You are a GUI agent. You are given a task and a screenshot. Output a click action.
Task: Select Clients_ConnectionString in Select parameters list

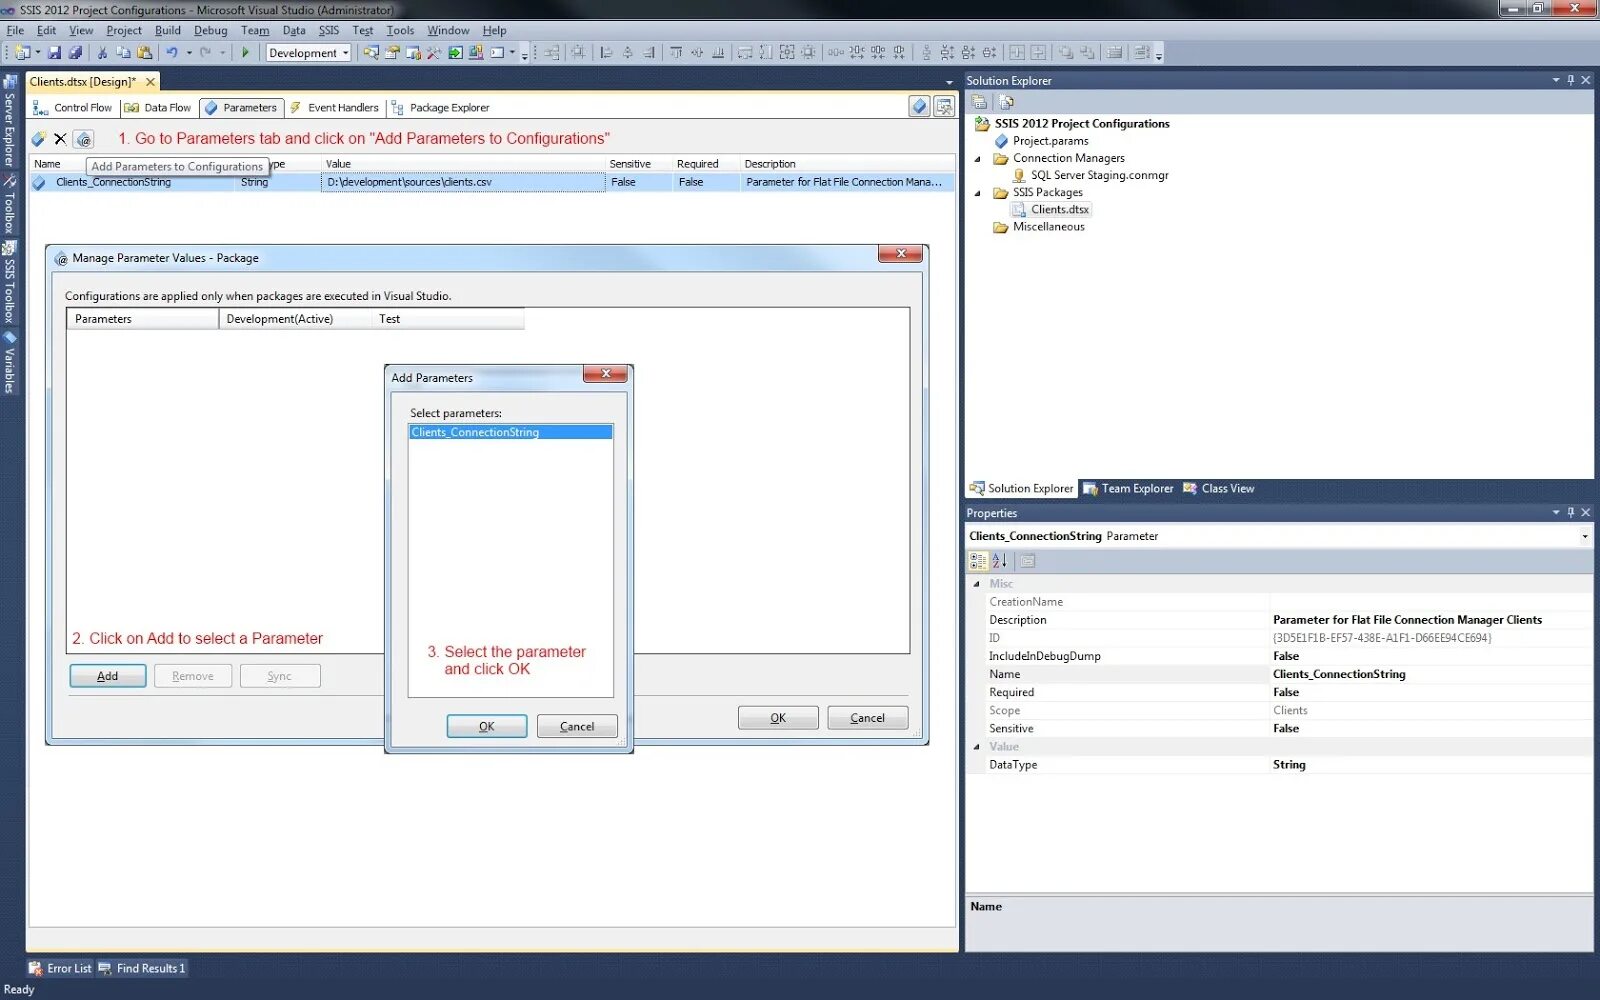click(511, 432)
